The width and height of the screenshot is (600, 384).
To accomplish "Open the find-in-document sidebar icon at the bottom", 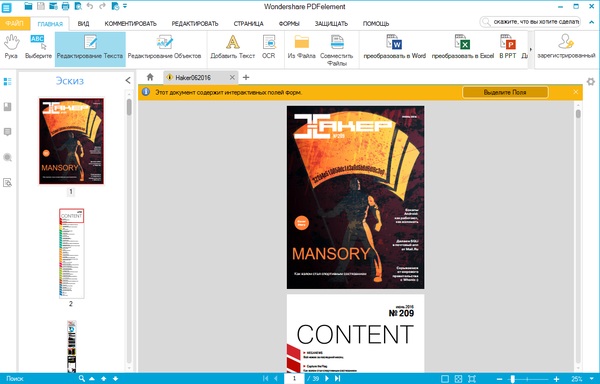I will [7, 182].
